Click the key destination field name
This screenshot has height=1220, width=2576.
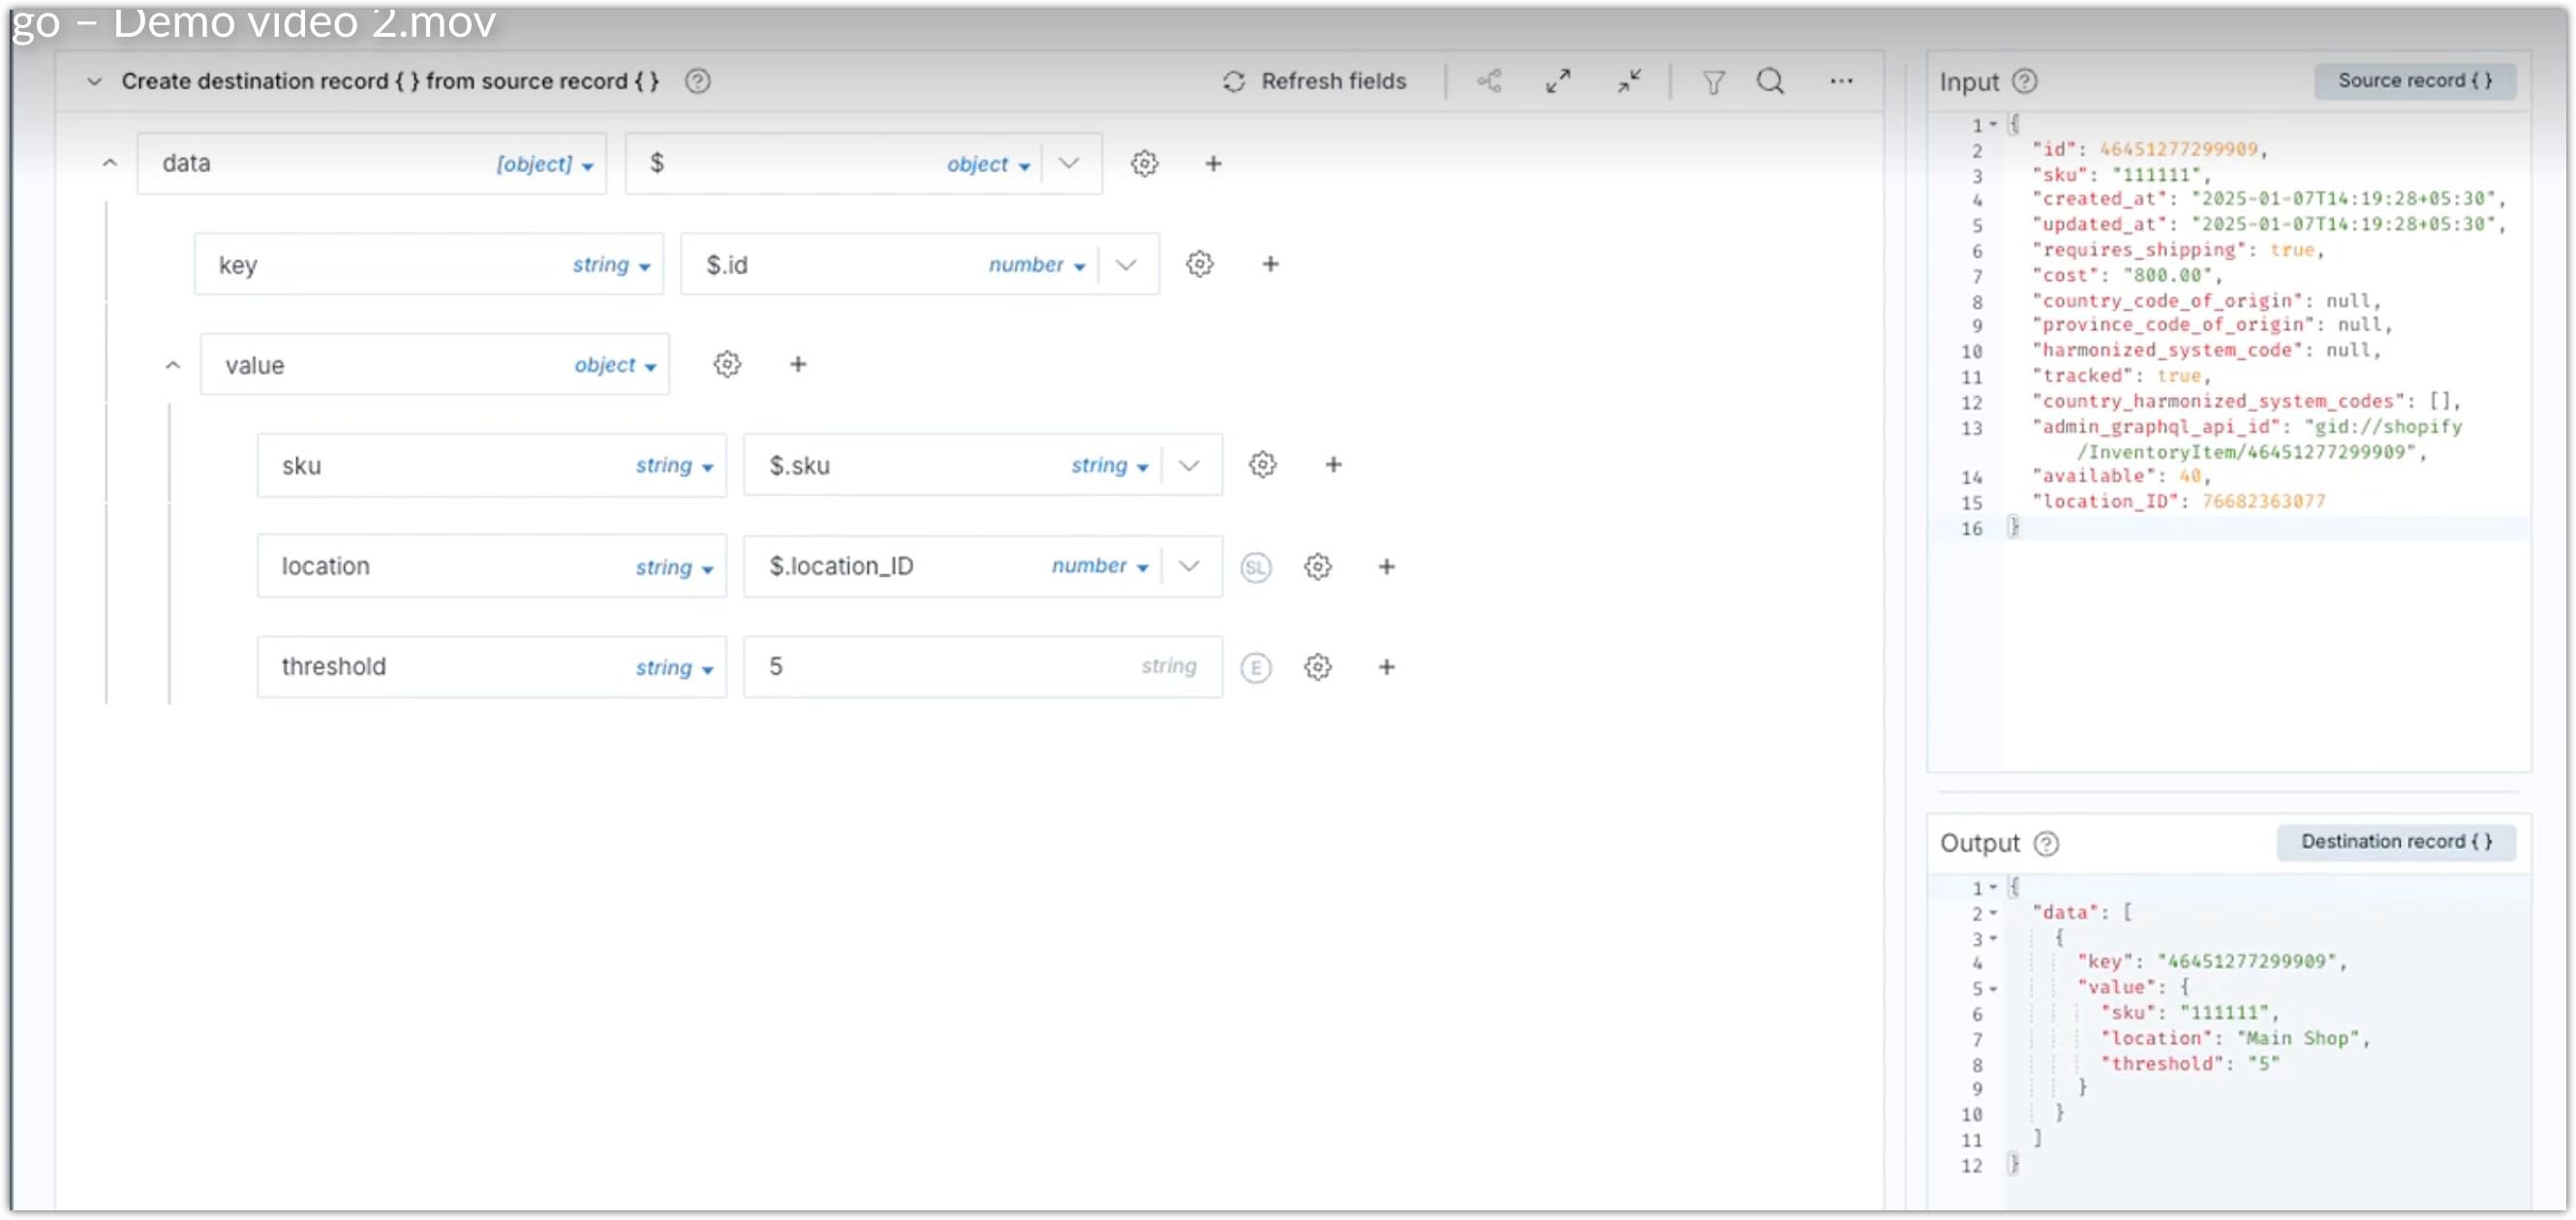[x=238, y=265]
